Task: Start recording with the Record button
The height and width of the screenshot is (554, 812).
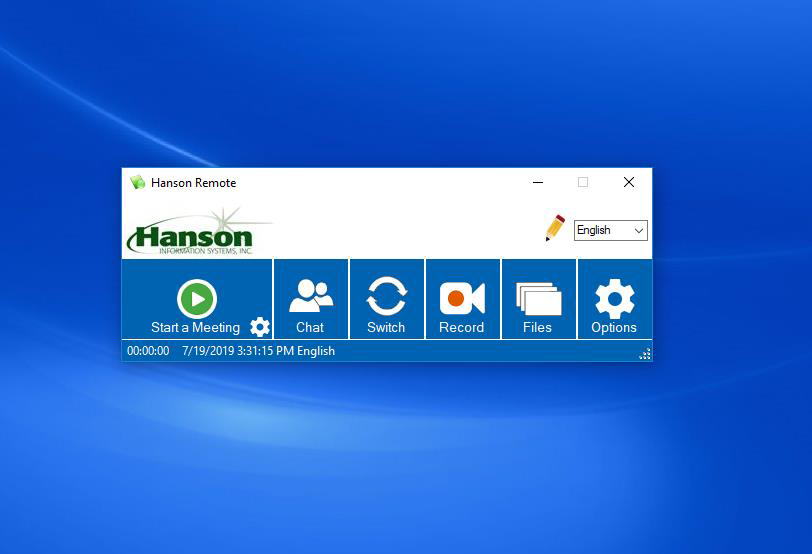Action: click(462, 299)
